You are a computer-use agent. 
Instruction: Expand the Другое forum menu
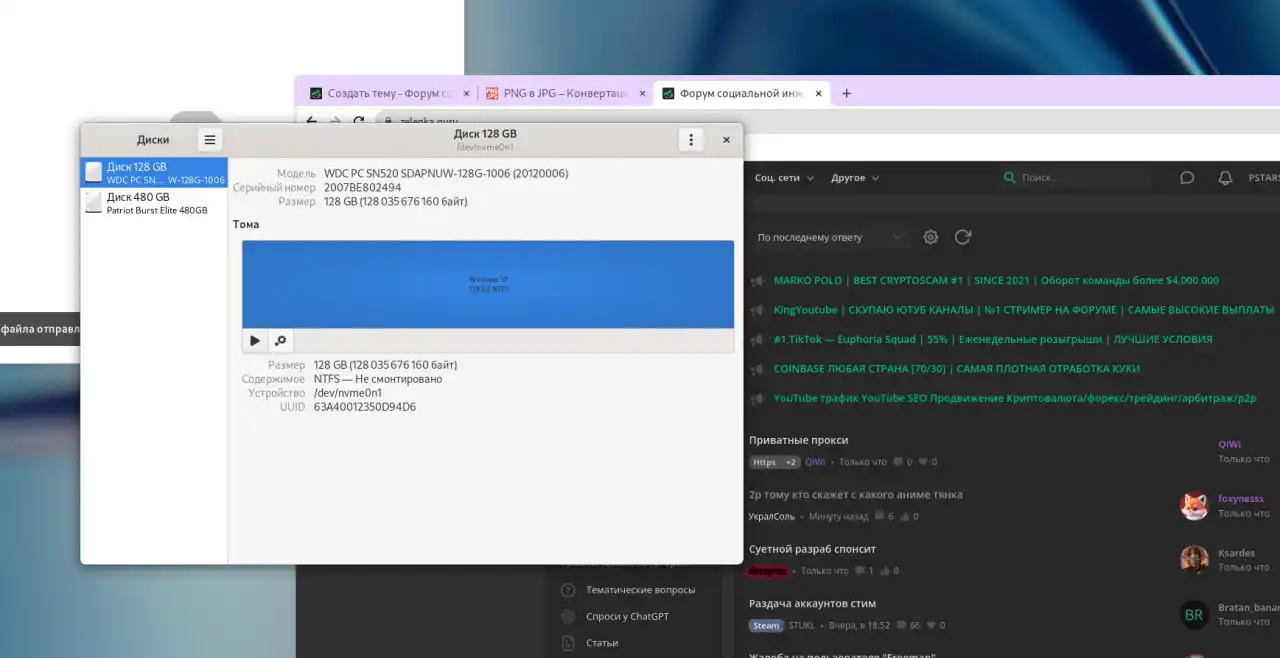(x=855, y=178)
